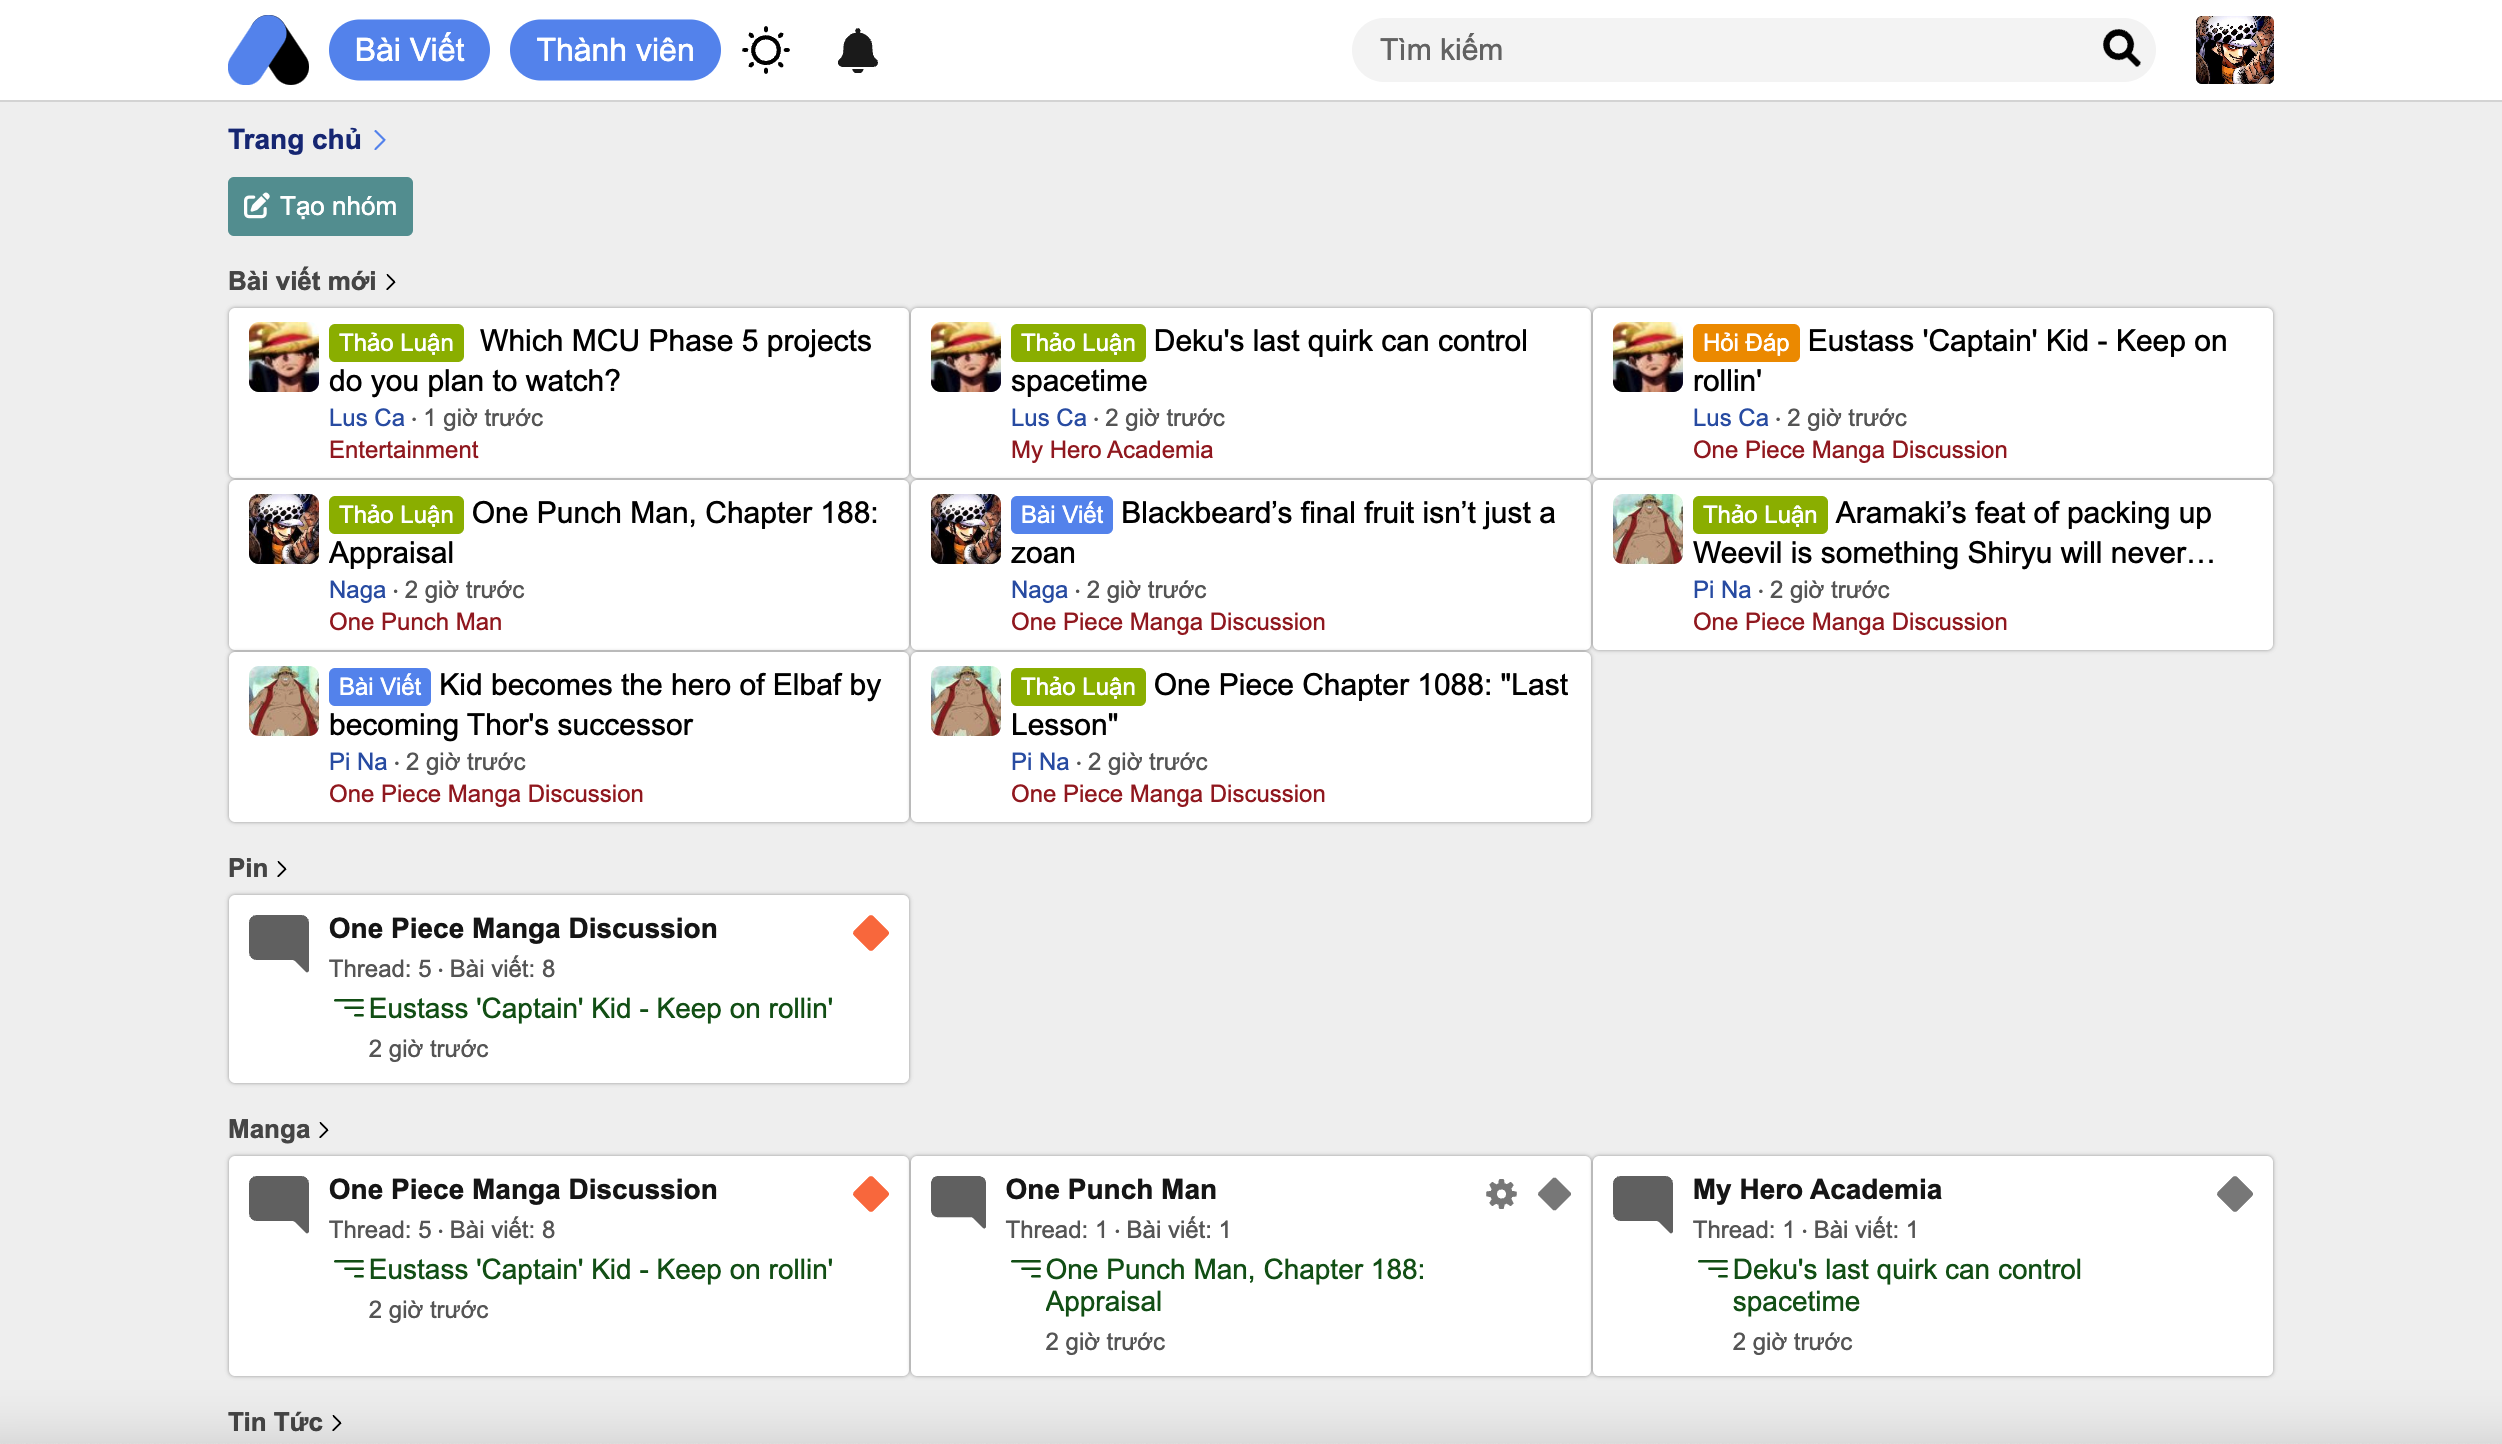Open the Thành viên navigation item
The width and height of the screenshot is (2502, 1444).
click(x=615, y=49)
